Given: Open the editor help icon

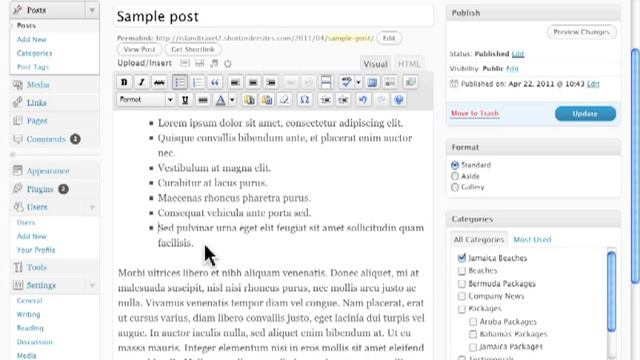Looking at the screenshot, I should (399, 100).
